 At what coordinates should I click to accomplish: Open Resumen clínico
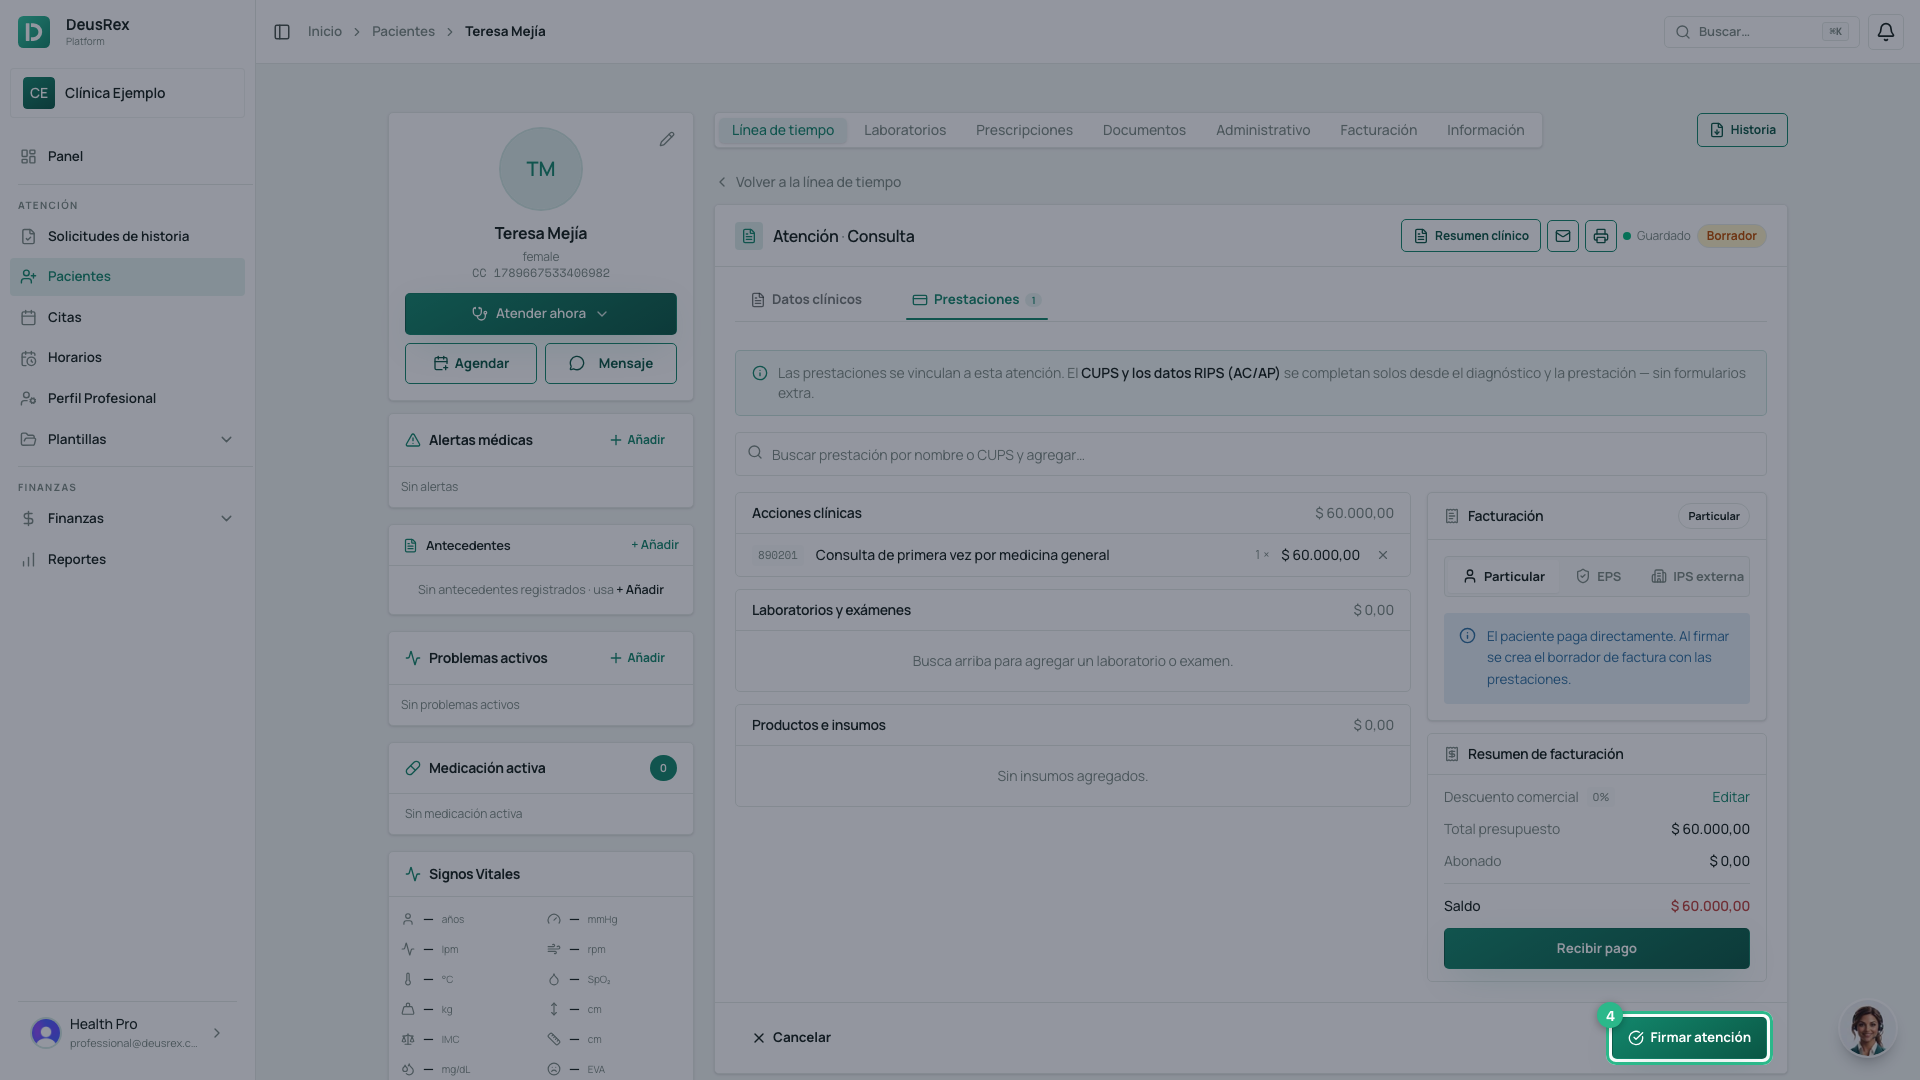tap(1470, 236)
